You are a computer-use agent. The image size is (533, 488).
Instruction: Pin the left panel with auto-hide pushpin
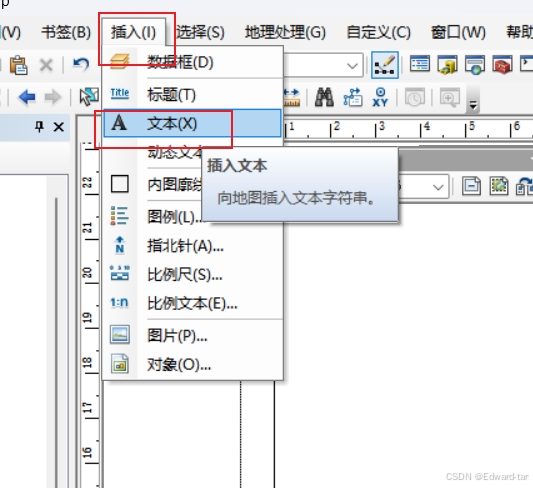[39, 127]
